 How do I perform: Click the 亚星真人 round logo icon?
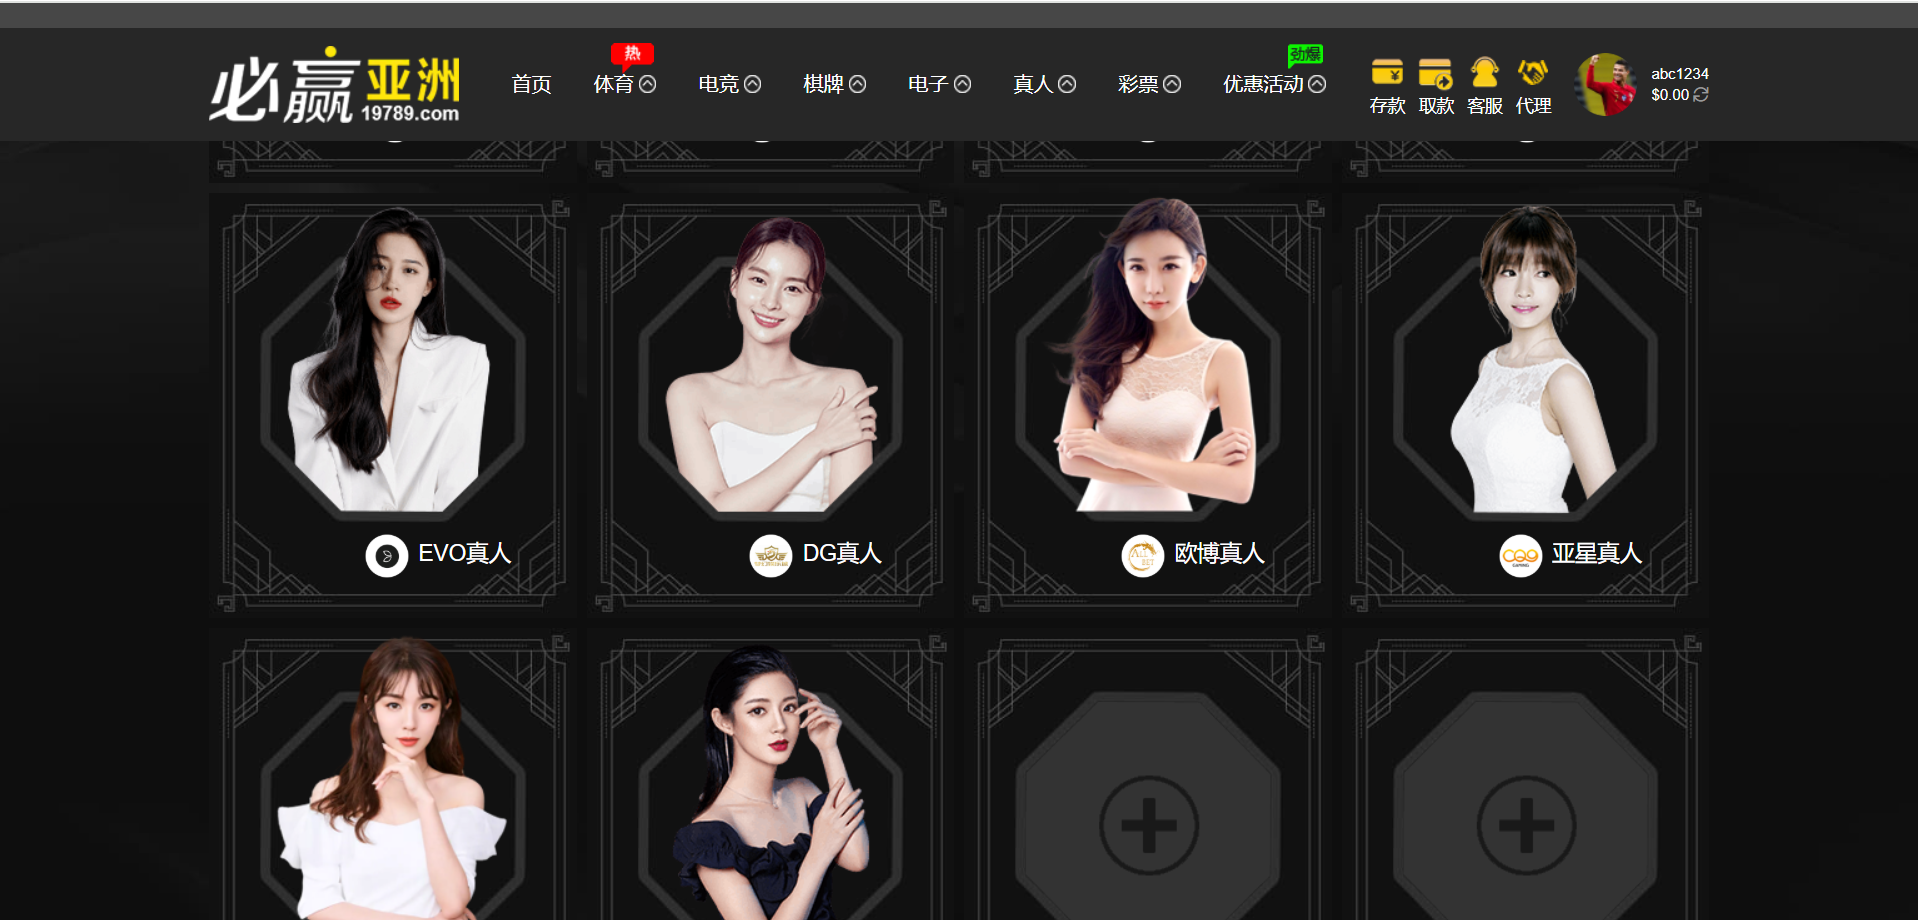[x=1521, y=556]
